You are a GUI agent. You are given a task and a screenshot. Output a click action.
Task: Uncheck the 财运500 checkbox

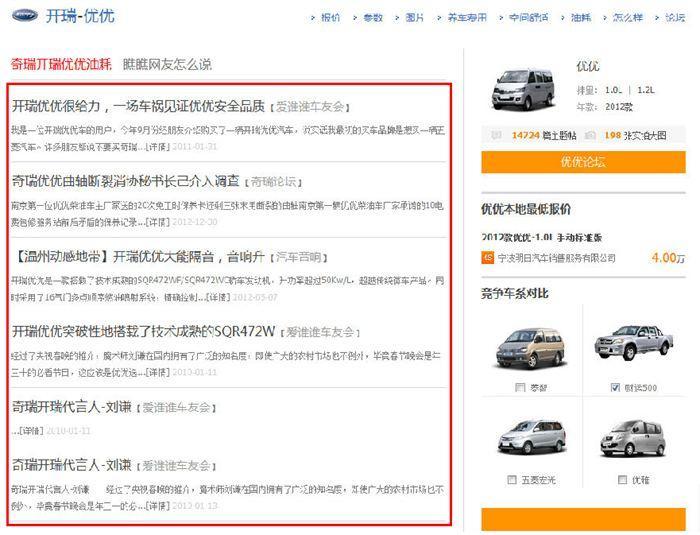click(615, 388)
